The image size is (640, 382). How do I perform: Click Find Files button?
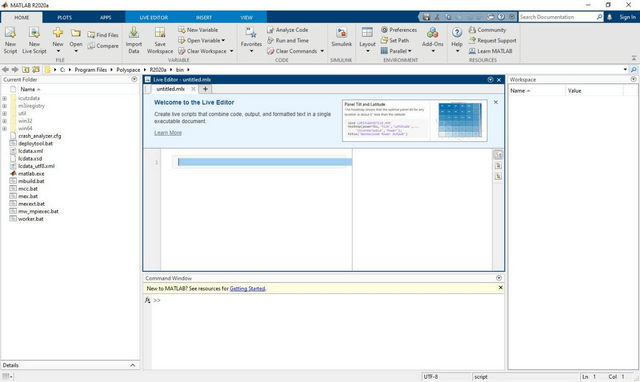tap(103, 35)
